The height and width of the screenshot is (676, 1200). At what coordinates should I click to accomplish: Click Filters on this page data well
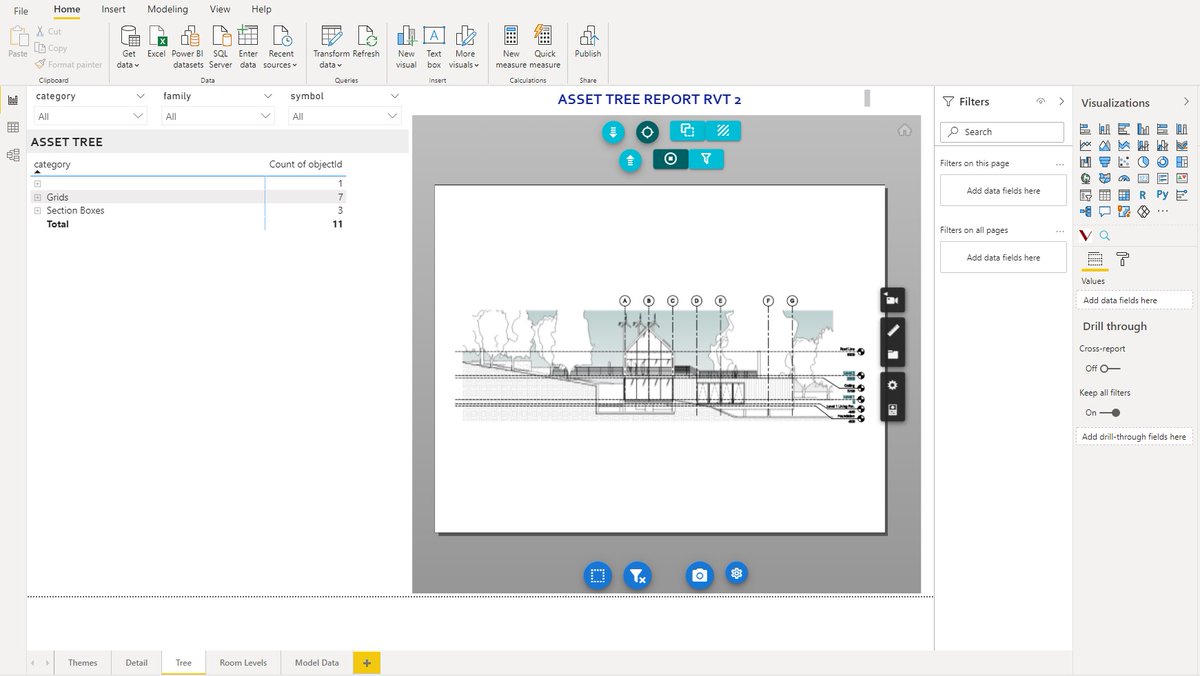point(1003,190)
